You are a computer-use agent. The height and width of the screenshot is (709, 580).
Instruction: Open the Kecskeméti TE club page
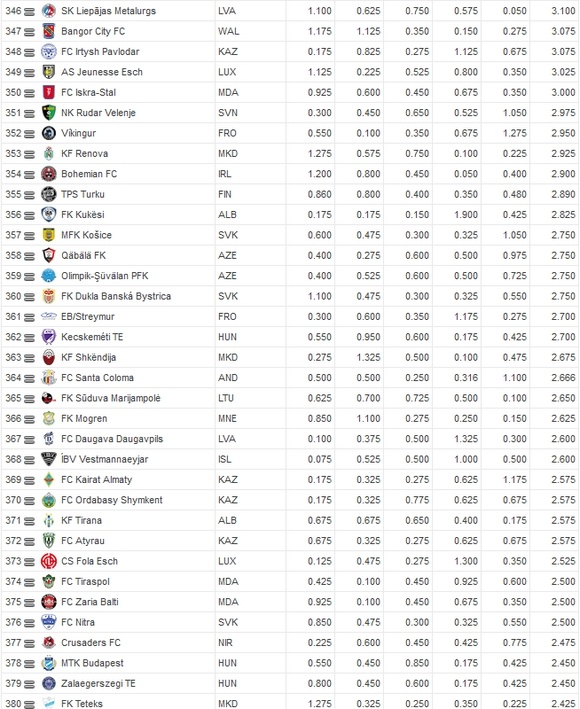(x=92, y=337)
